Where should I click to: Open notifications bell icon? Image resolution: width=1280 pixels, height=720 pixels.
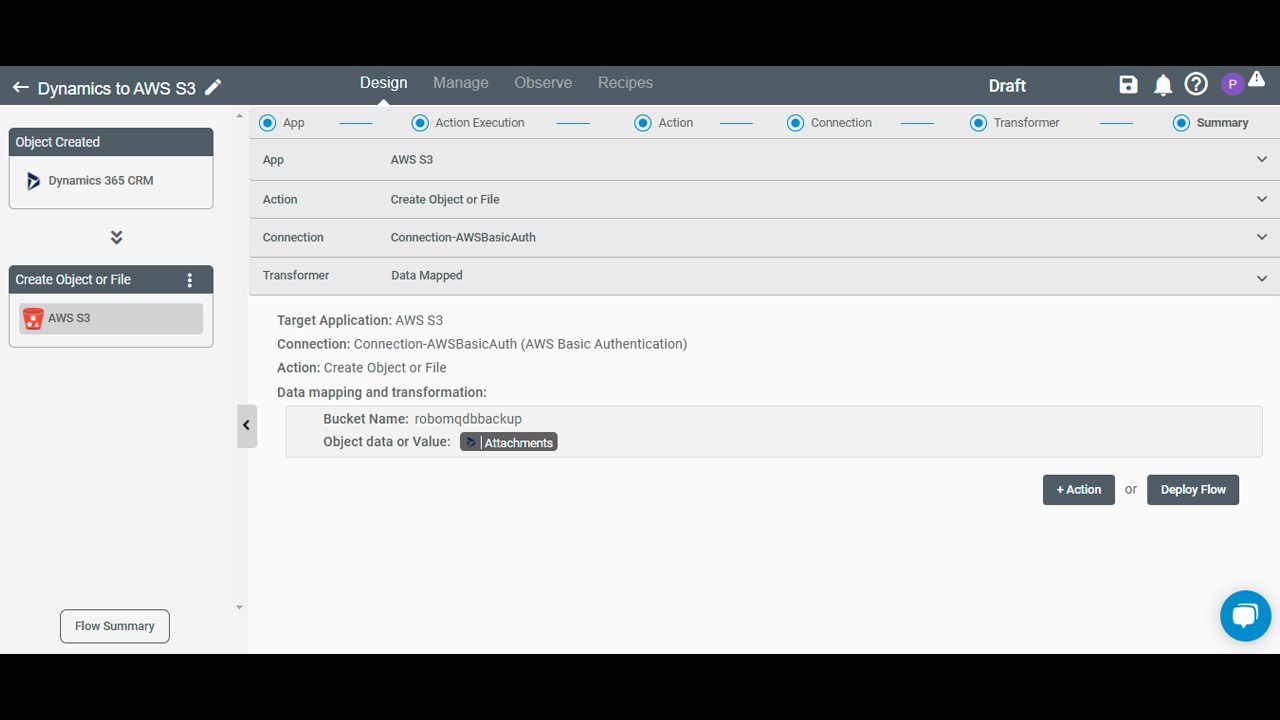pyautogui.click(x=1163, y=86)
